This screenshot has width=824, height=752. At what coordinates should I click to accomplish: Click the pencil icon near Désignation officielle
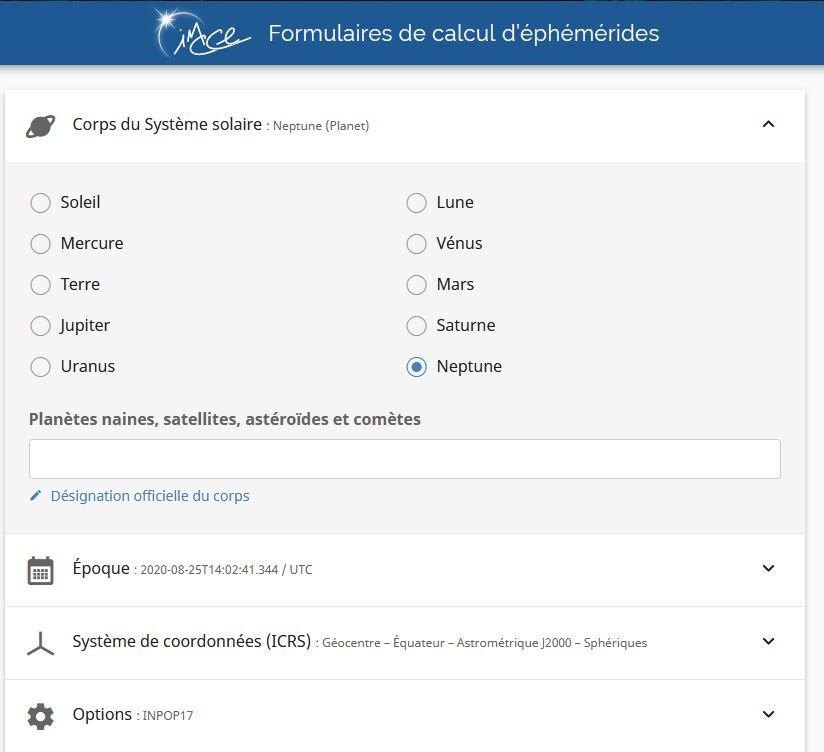[36, 496]
